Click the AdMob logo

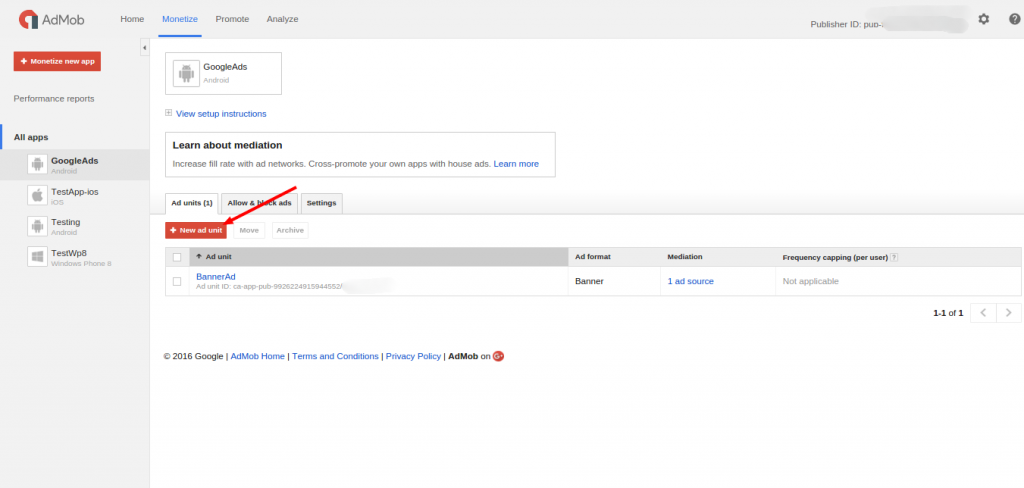(x=52, y=20)
